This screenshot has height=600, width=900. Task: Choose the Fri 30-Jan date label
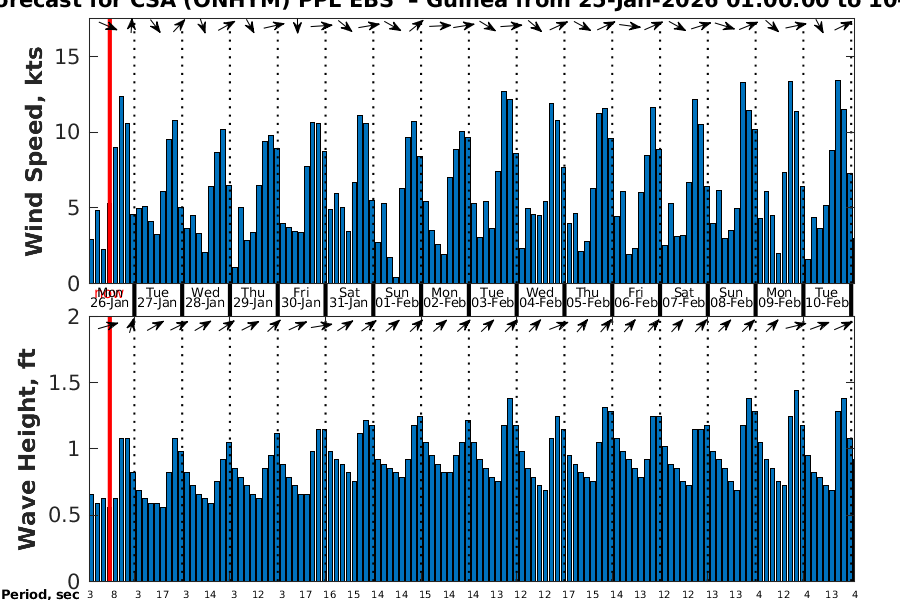click(301, 297)
